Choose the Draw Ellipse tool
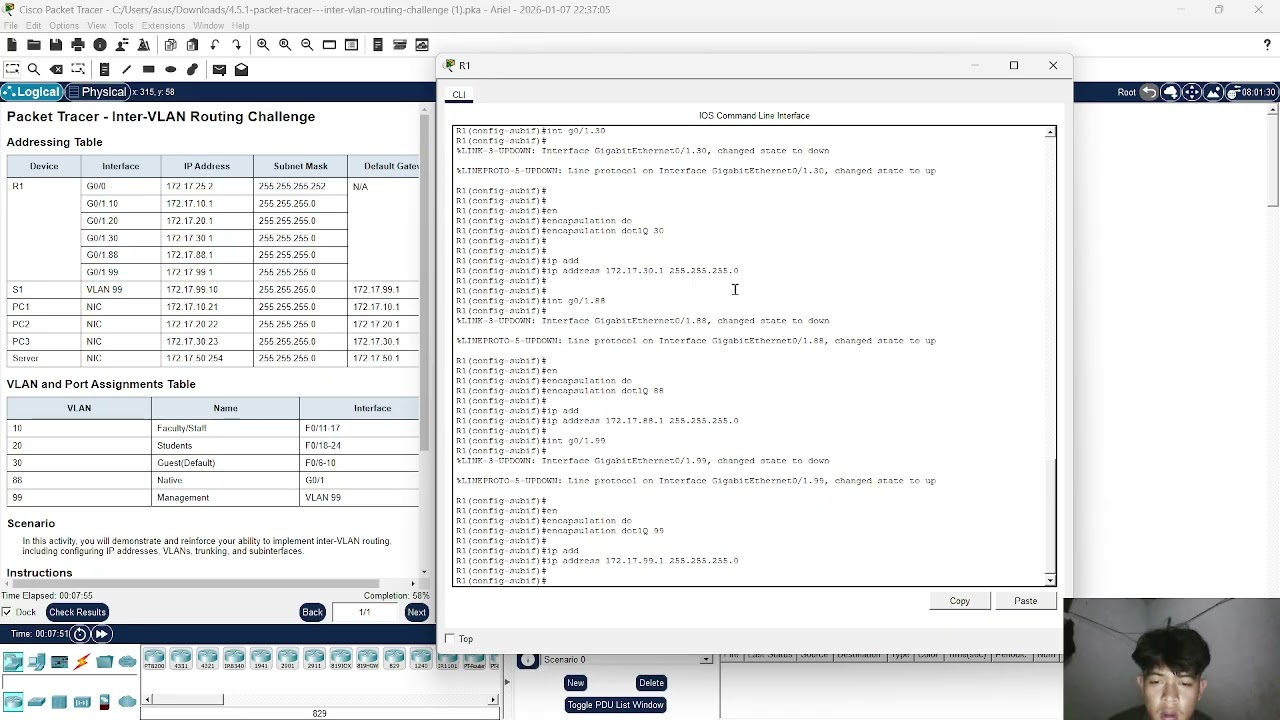This screenshot has width=1280, height=720. [x=170, y=69]
